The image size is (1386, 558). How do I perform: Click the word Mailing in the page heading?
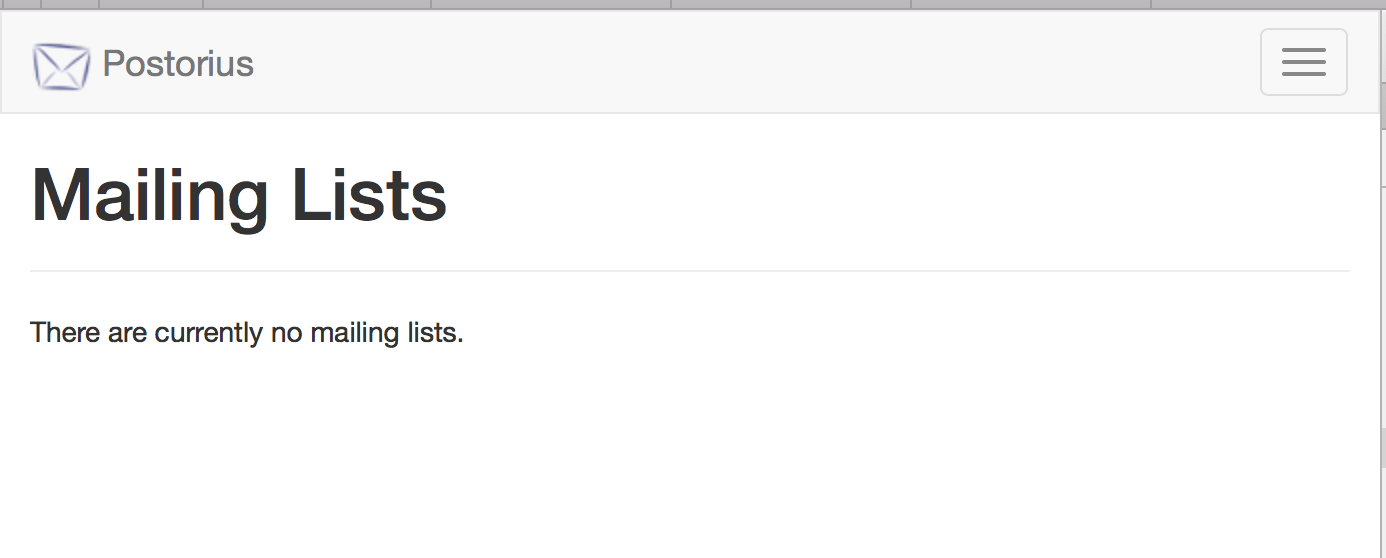click(150, 197)
